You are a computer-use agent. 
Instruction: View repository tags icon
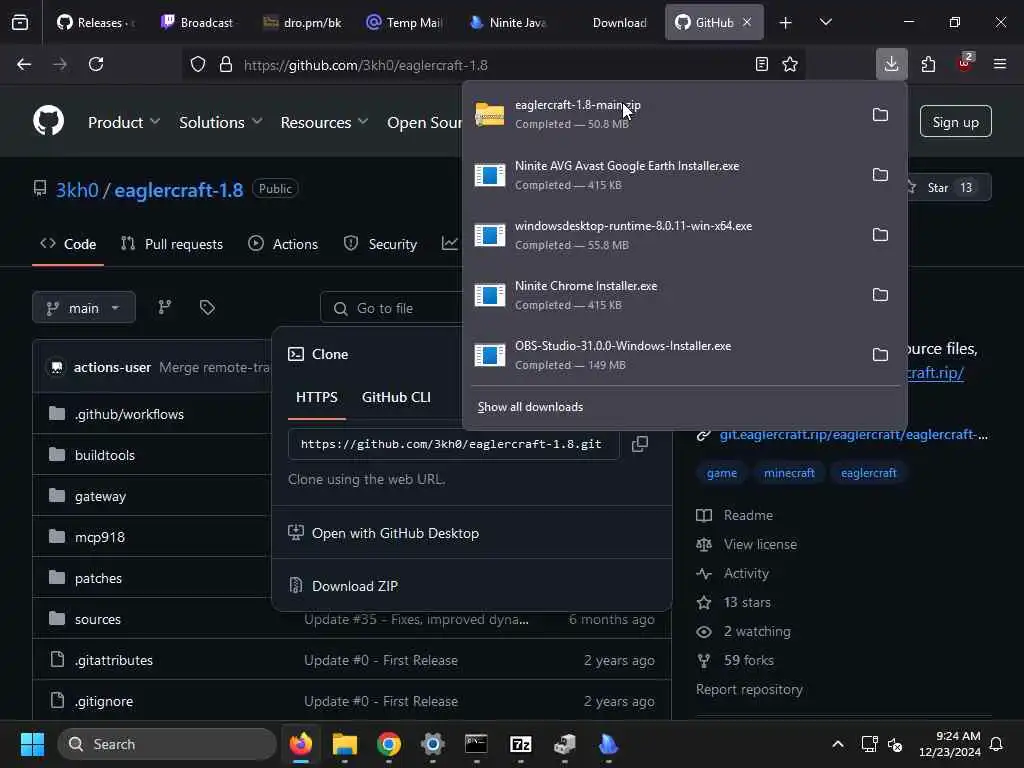[207, 307]
